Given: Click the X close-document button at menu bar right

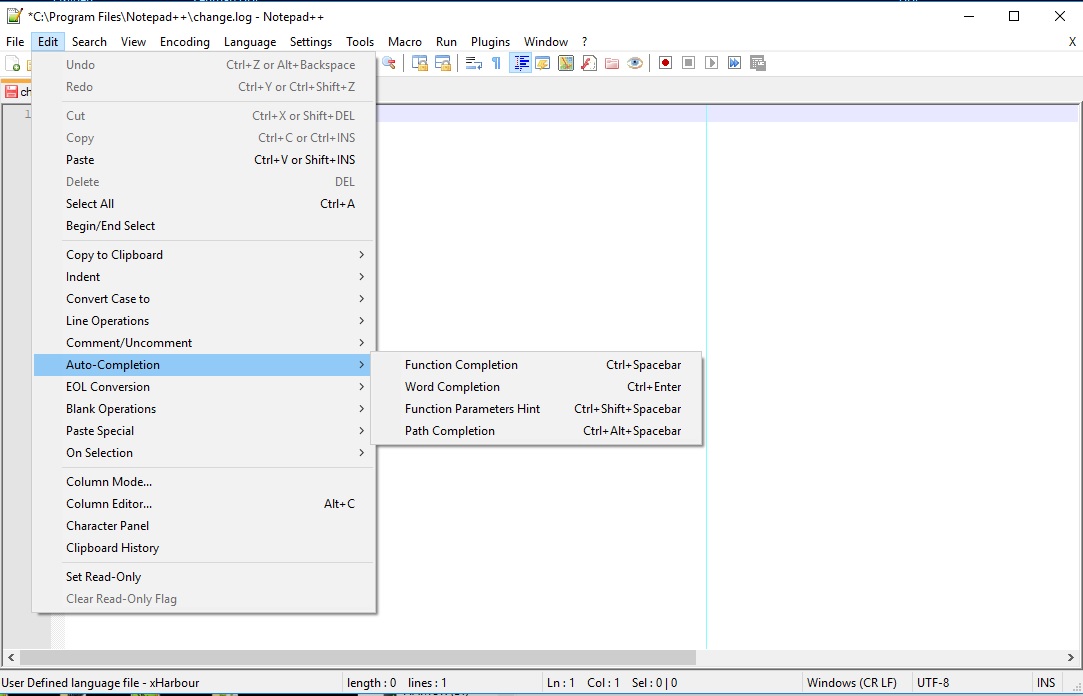Looking at the screenshot, I should [1072, 41].
